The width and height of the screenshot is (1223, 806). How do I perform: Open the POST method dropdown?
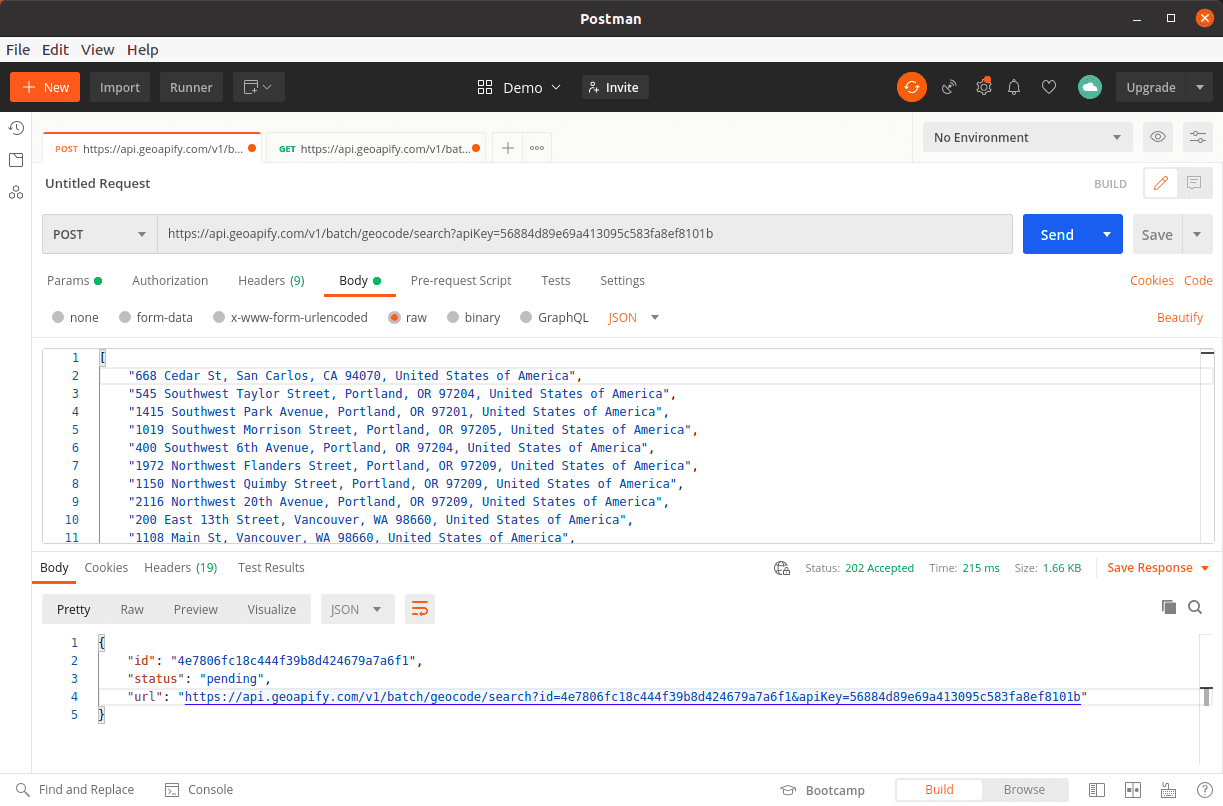click(99, 234)
